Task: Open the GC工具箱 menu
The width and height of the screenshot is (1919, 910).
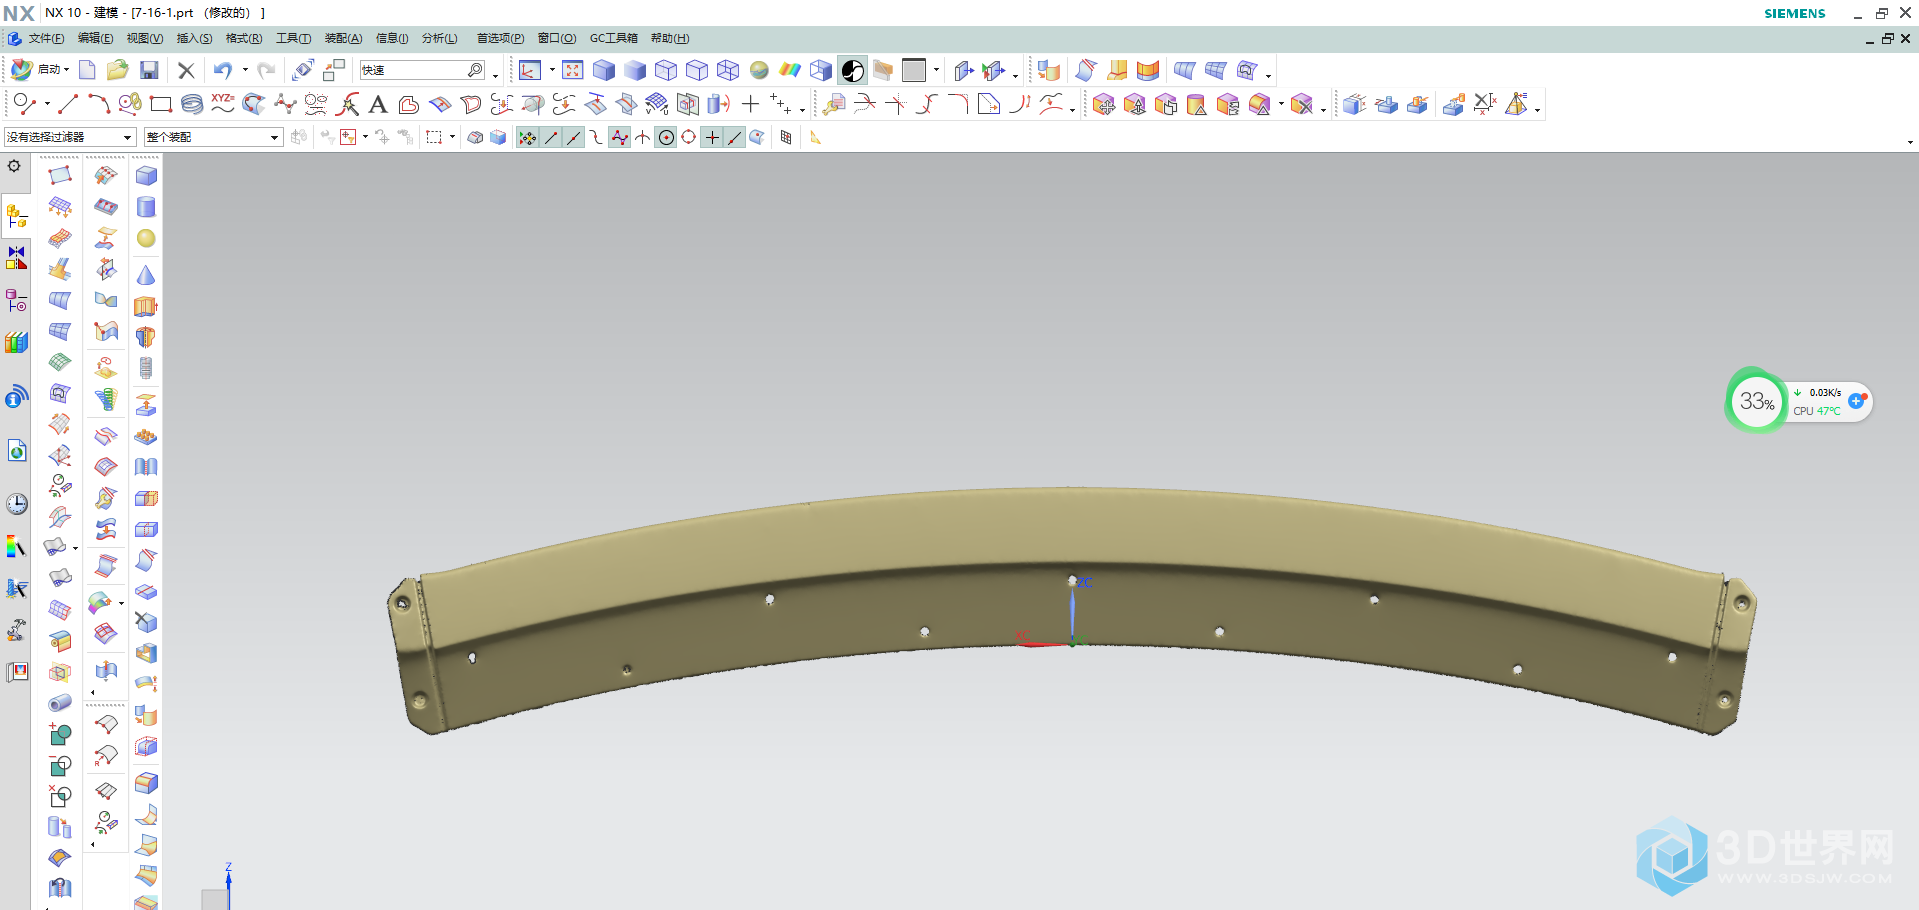Action: point(613,38)
